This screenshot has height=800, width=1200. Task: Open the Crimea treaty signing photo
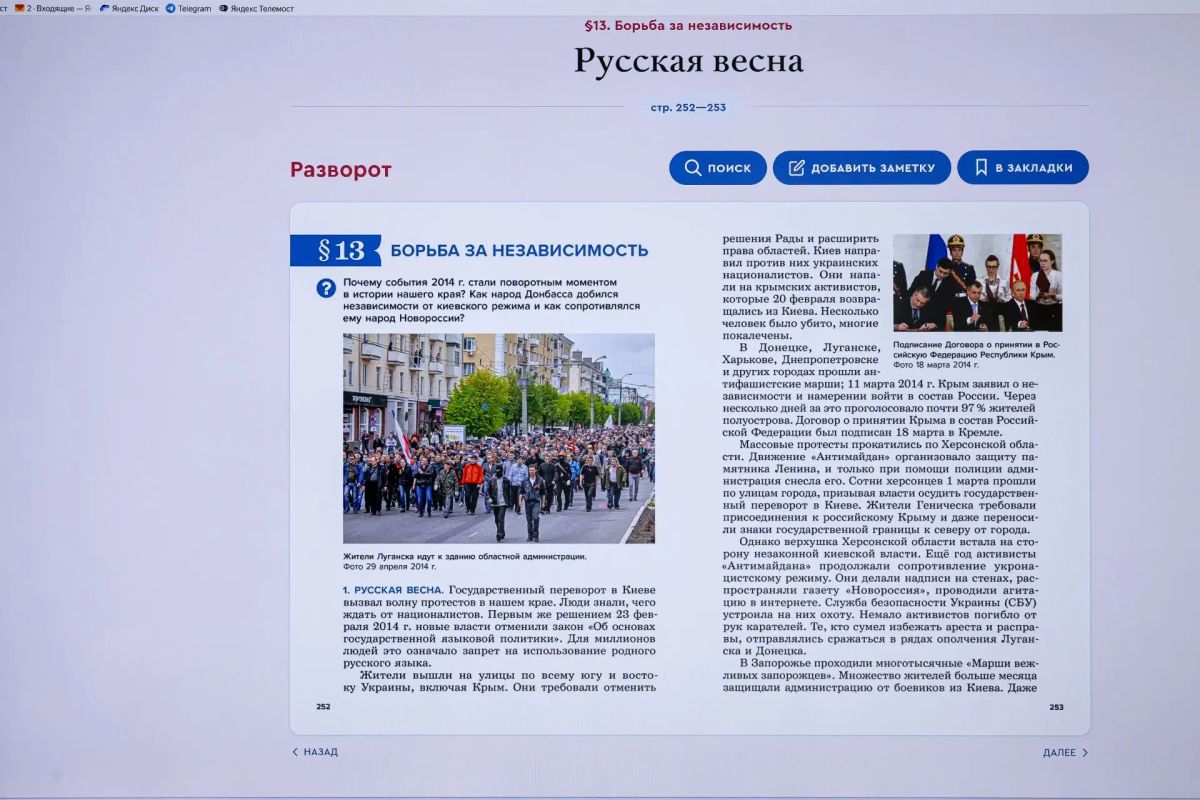[x=977, y=283]
